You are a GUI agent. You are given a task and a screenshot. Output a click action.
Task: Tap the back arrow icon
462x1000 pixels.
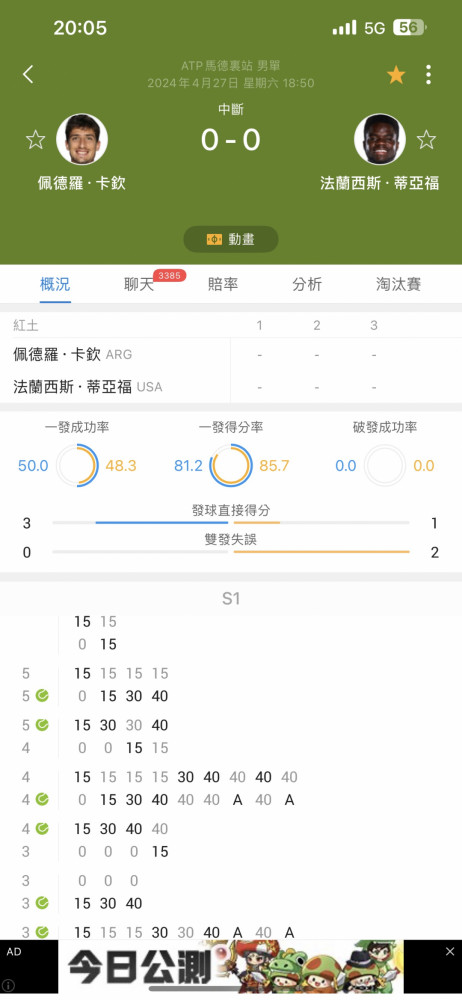28,75
